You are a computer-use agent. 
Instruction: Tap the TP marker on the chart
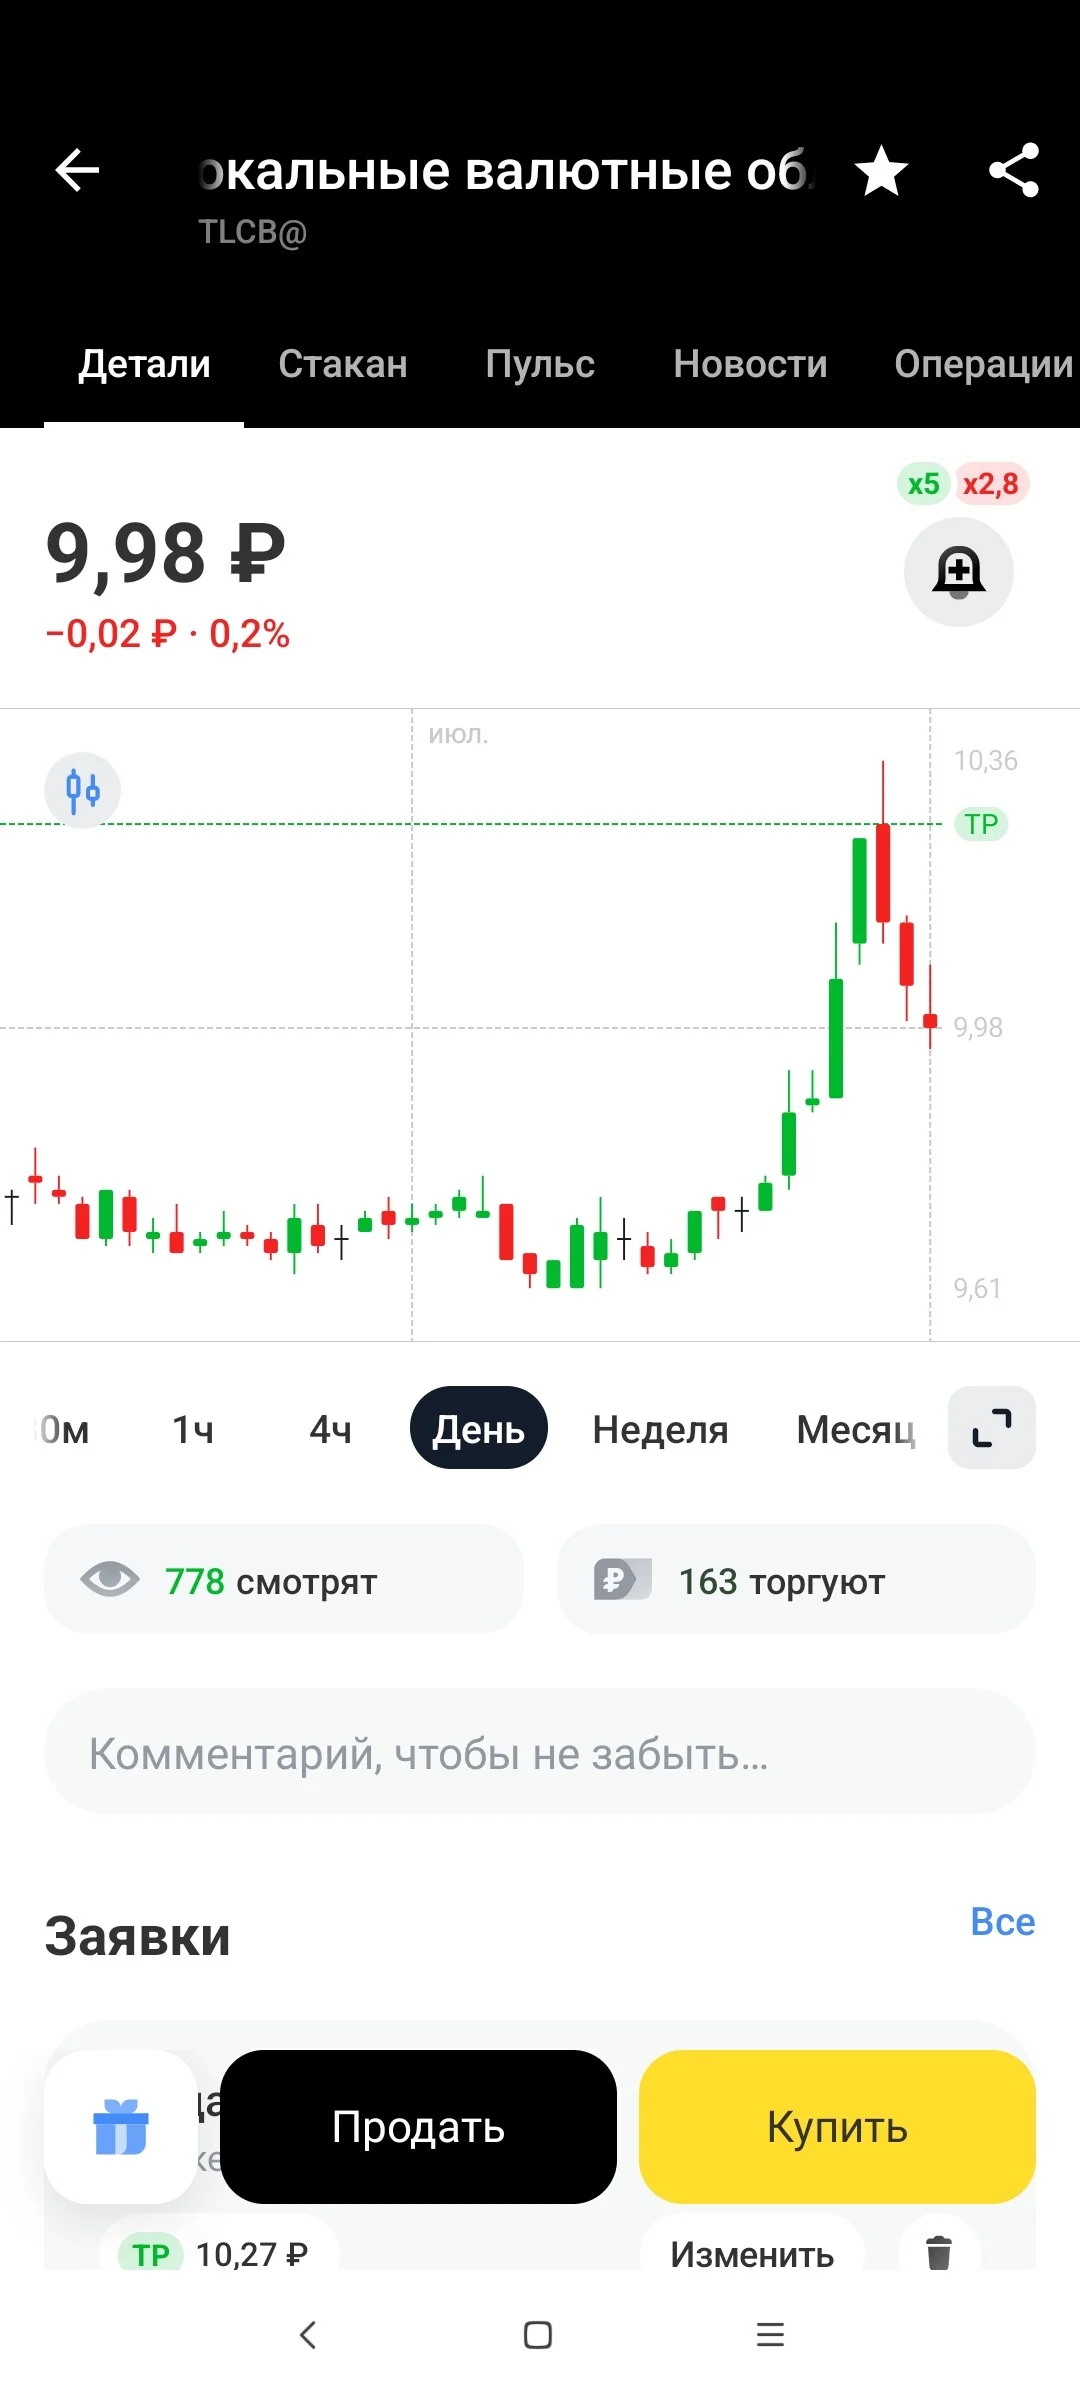click(x=981, y=824)
